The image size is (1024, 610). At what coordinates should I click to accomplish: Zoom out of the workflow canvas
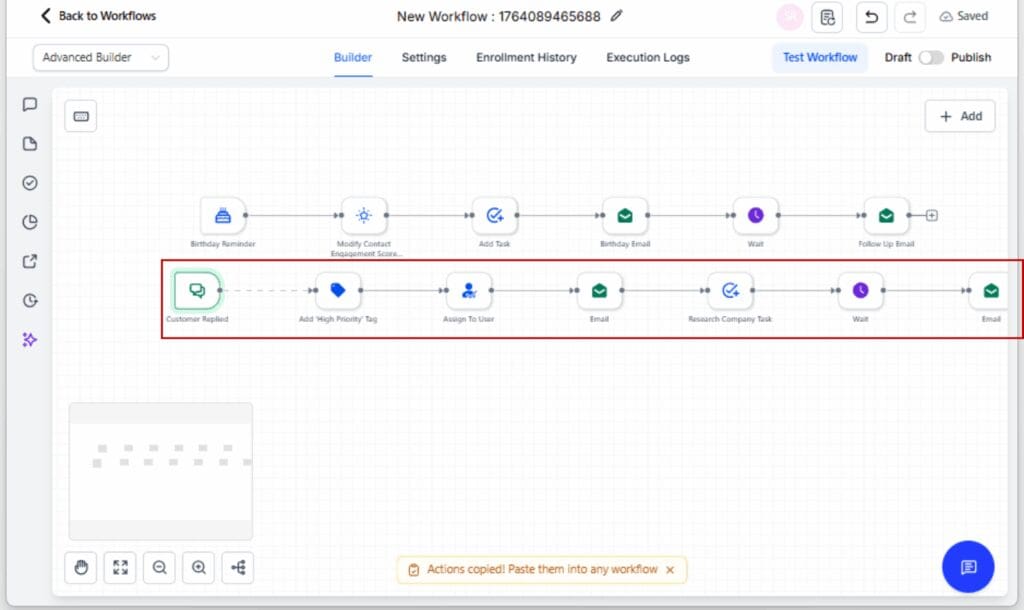click(x=159, y=567)
